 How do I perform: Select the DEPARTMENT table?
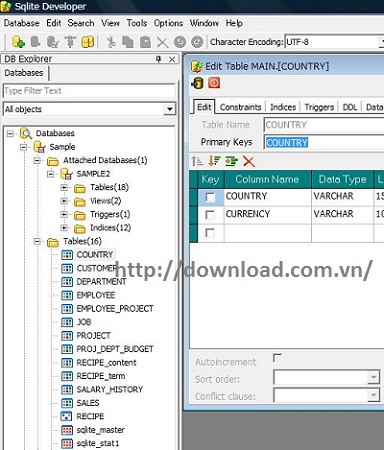click(x=101, y=282)
